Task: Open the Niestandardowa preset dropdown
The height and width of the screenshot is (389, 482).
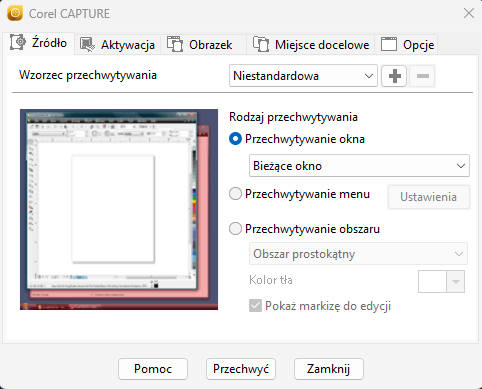Action: (303, 76)
